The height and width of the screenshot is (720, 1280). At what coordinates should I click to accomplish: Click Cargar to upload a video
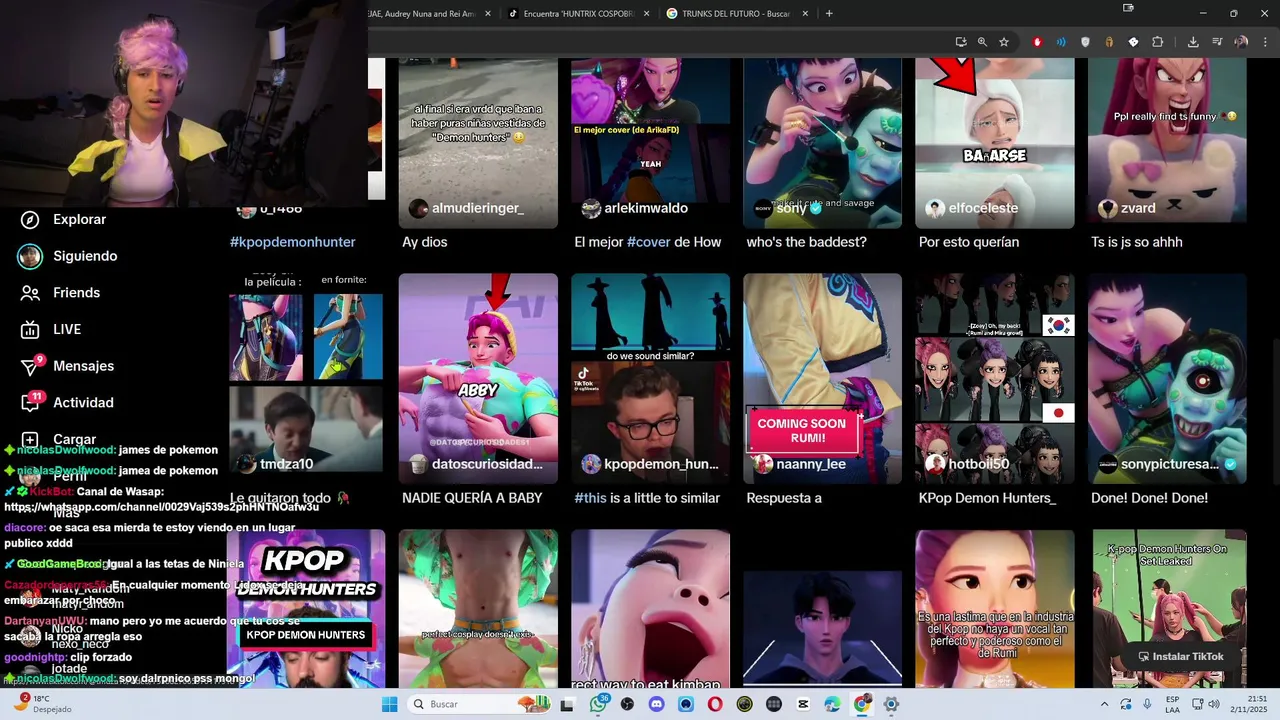60,439
